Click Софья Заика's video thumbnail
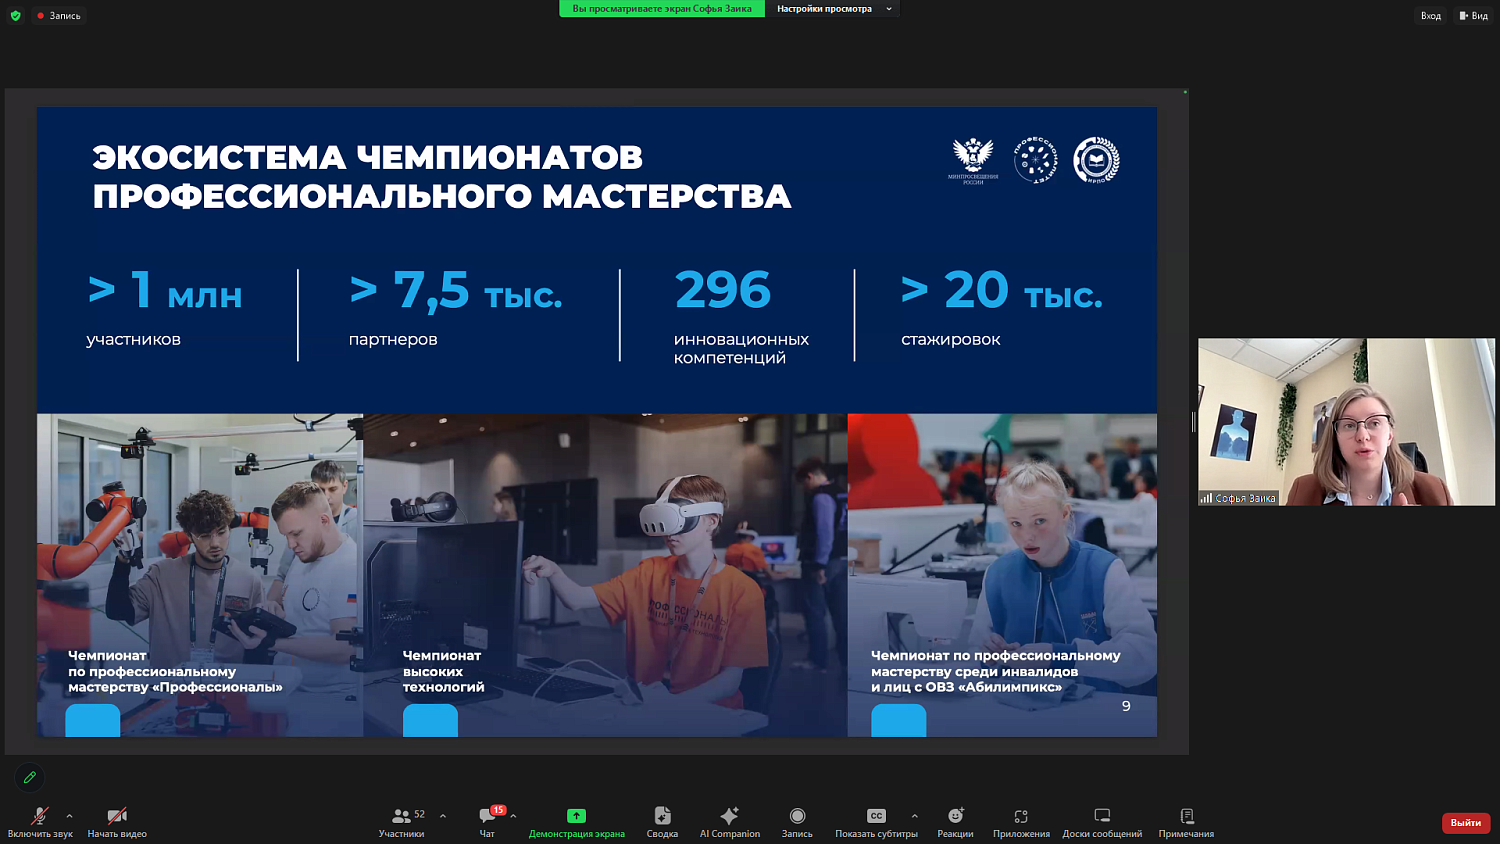Image resolution: width=1500 pixels, height=844 pixels. pos(1346,422)
